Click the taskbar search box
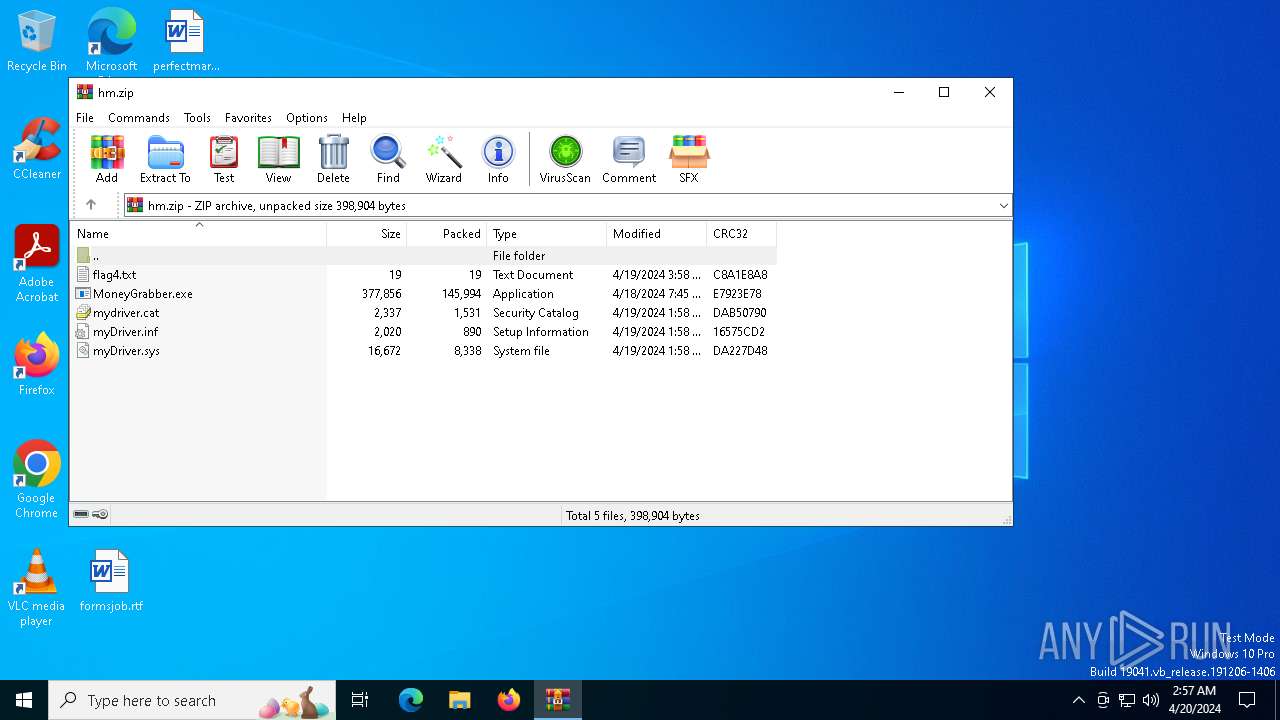 193,700
